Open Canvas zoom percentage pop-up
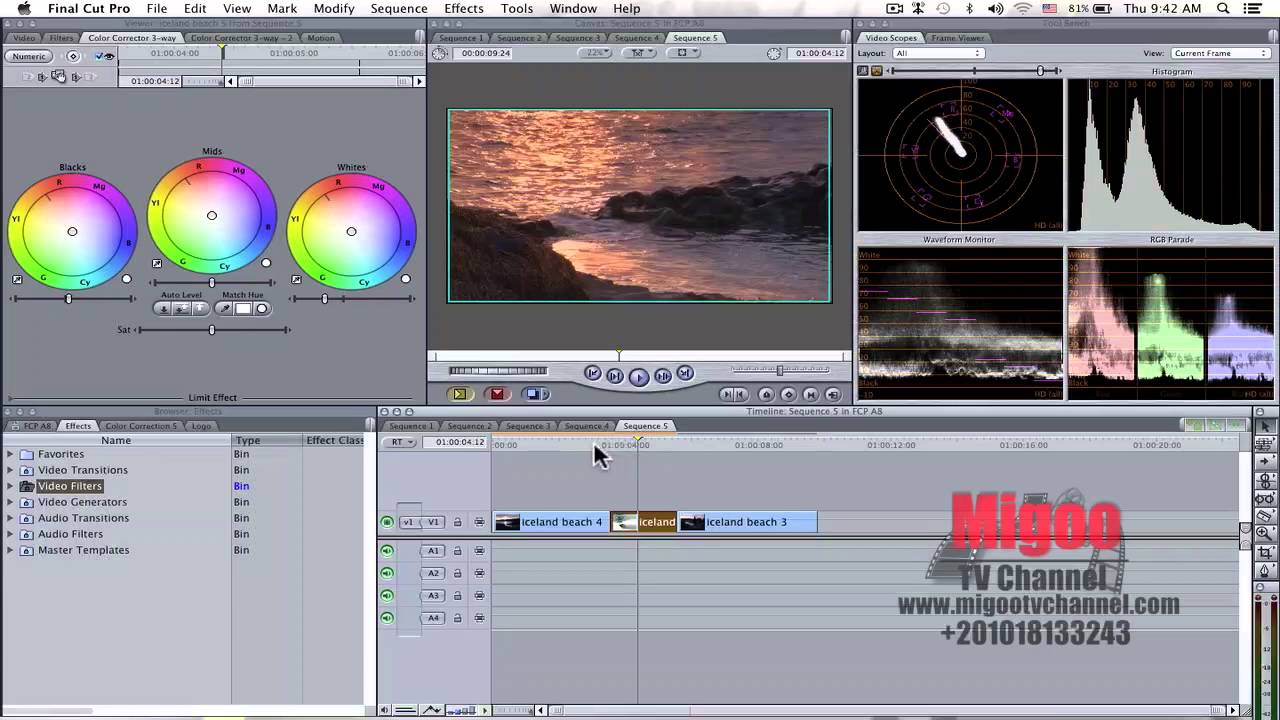 tap(597, 53)
